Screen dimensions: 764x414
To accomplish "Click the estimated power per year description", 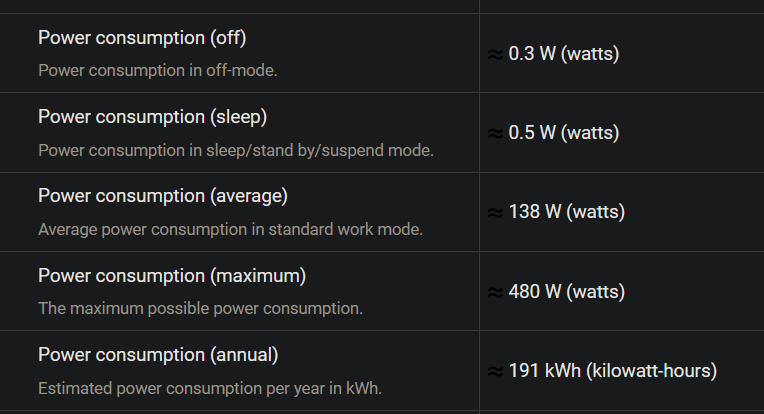I will tap(210, 389).
